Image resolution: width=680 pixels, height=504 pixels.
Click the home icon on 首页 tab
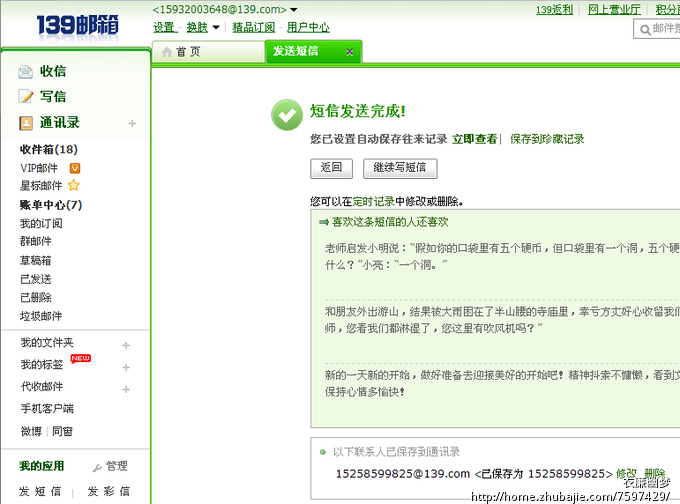click(x=167, y=52)
